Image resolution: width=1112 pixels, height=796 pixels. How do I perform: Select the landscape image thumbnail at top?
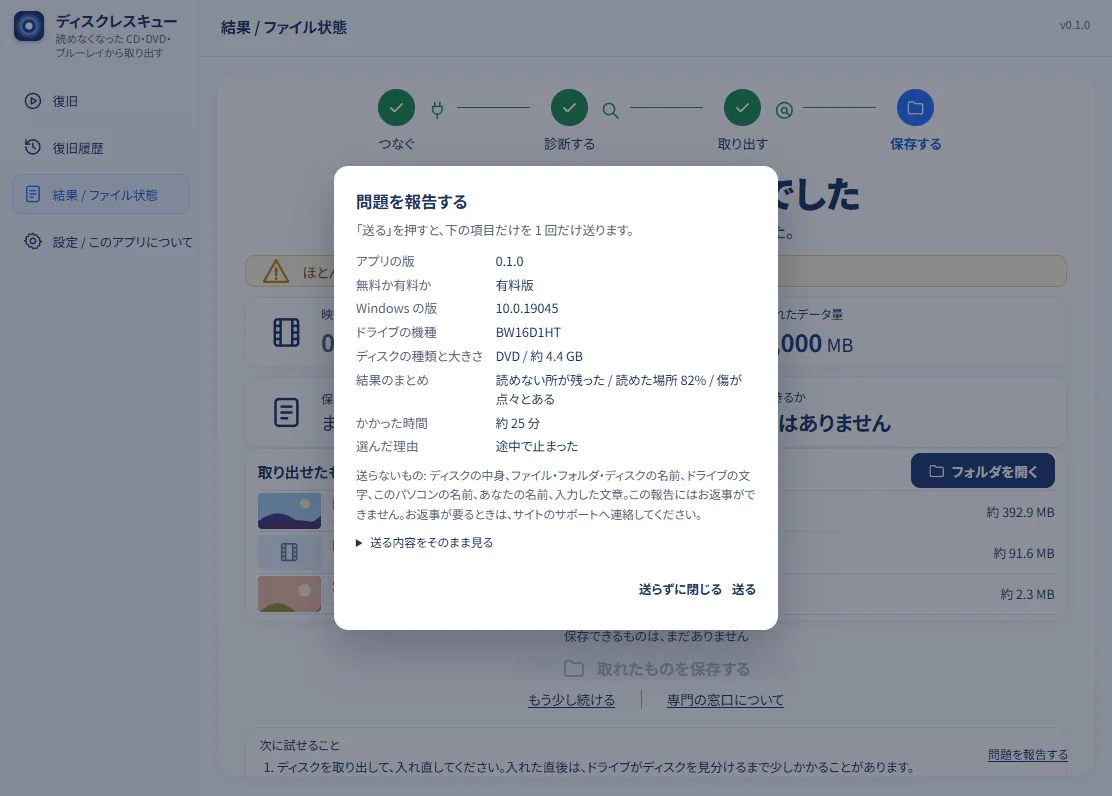pyautogui.click(x=289, y=511)
